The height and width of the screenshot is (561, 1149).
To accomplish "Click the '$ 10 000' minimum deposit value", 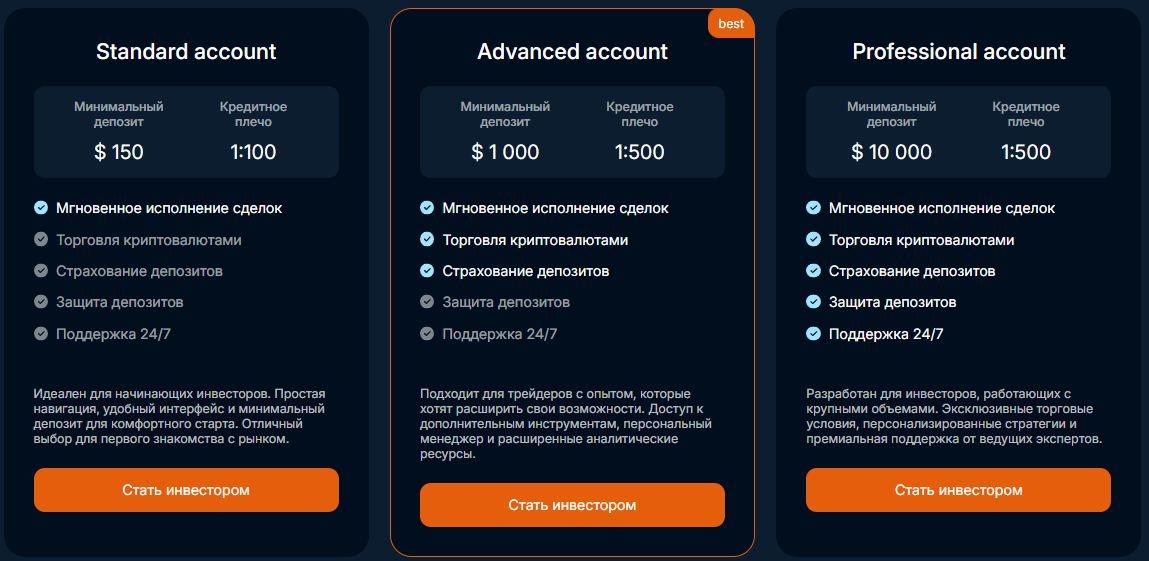I will click(891, 152).
